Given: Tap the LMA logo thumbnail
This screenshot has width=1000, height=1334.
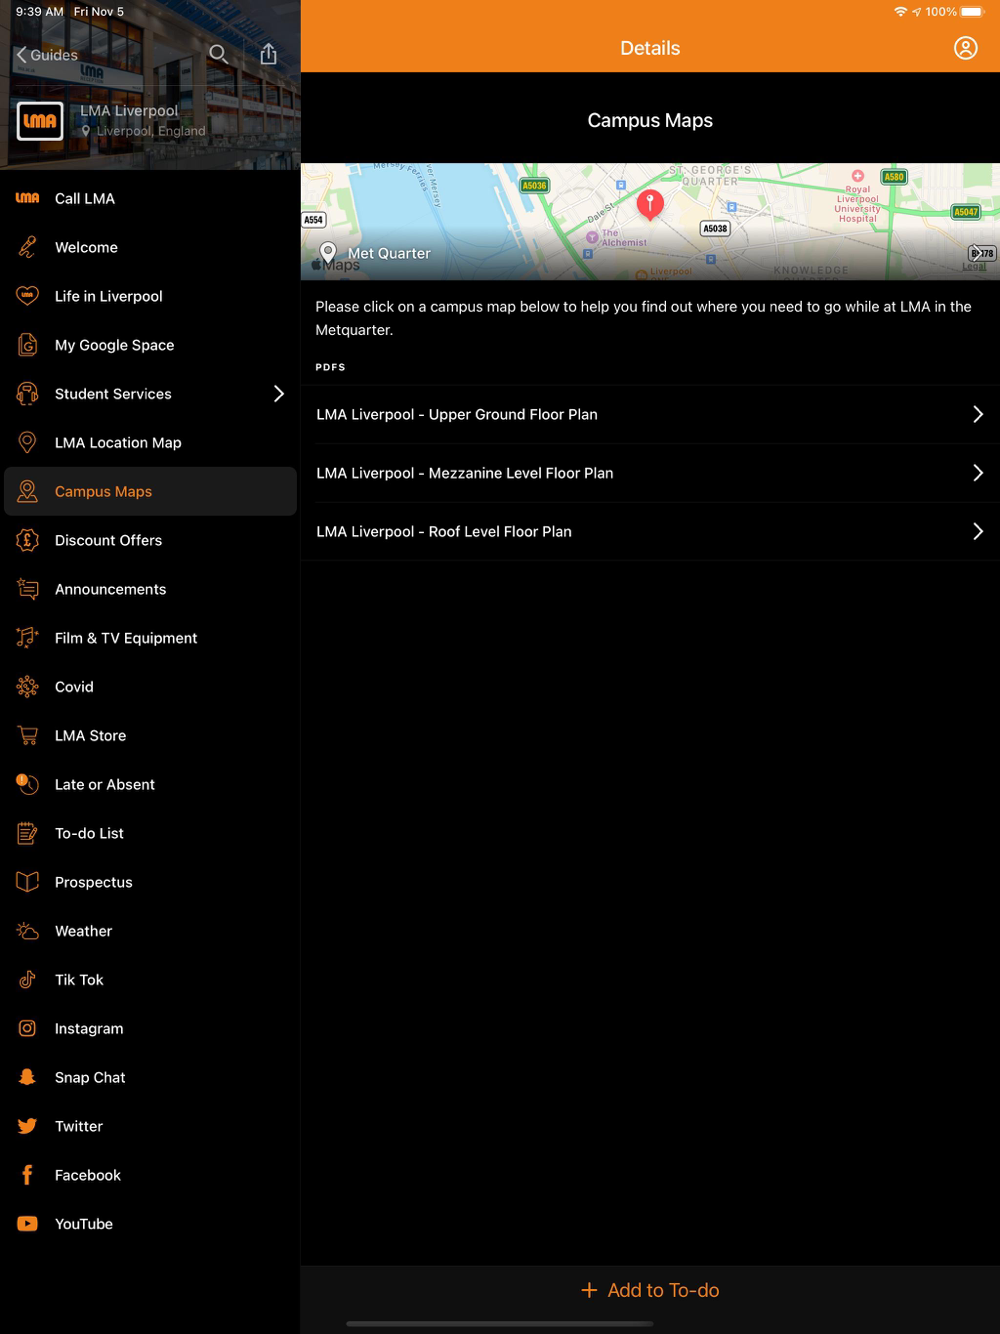Looking at the screenshot, I should (40, 121).
